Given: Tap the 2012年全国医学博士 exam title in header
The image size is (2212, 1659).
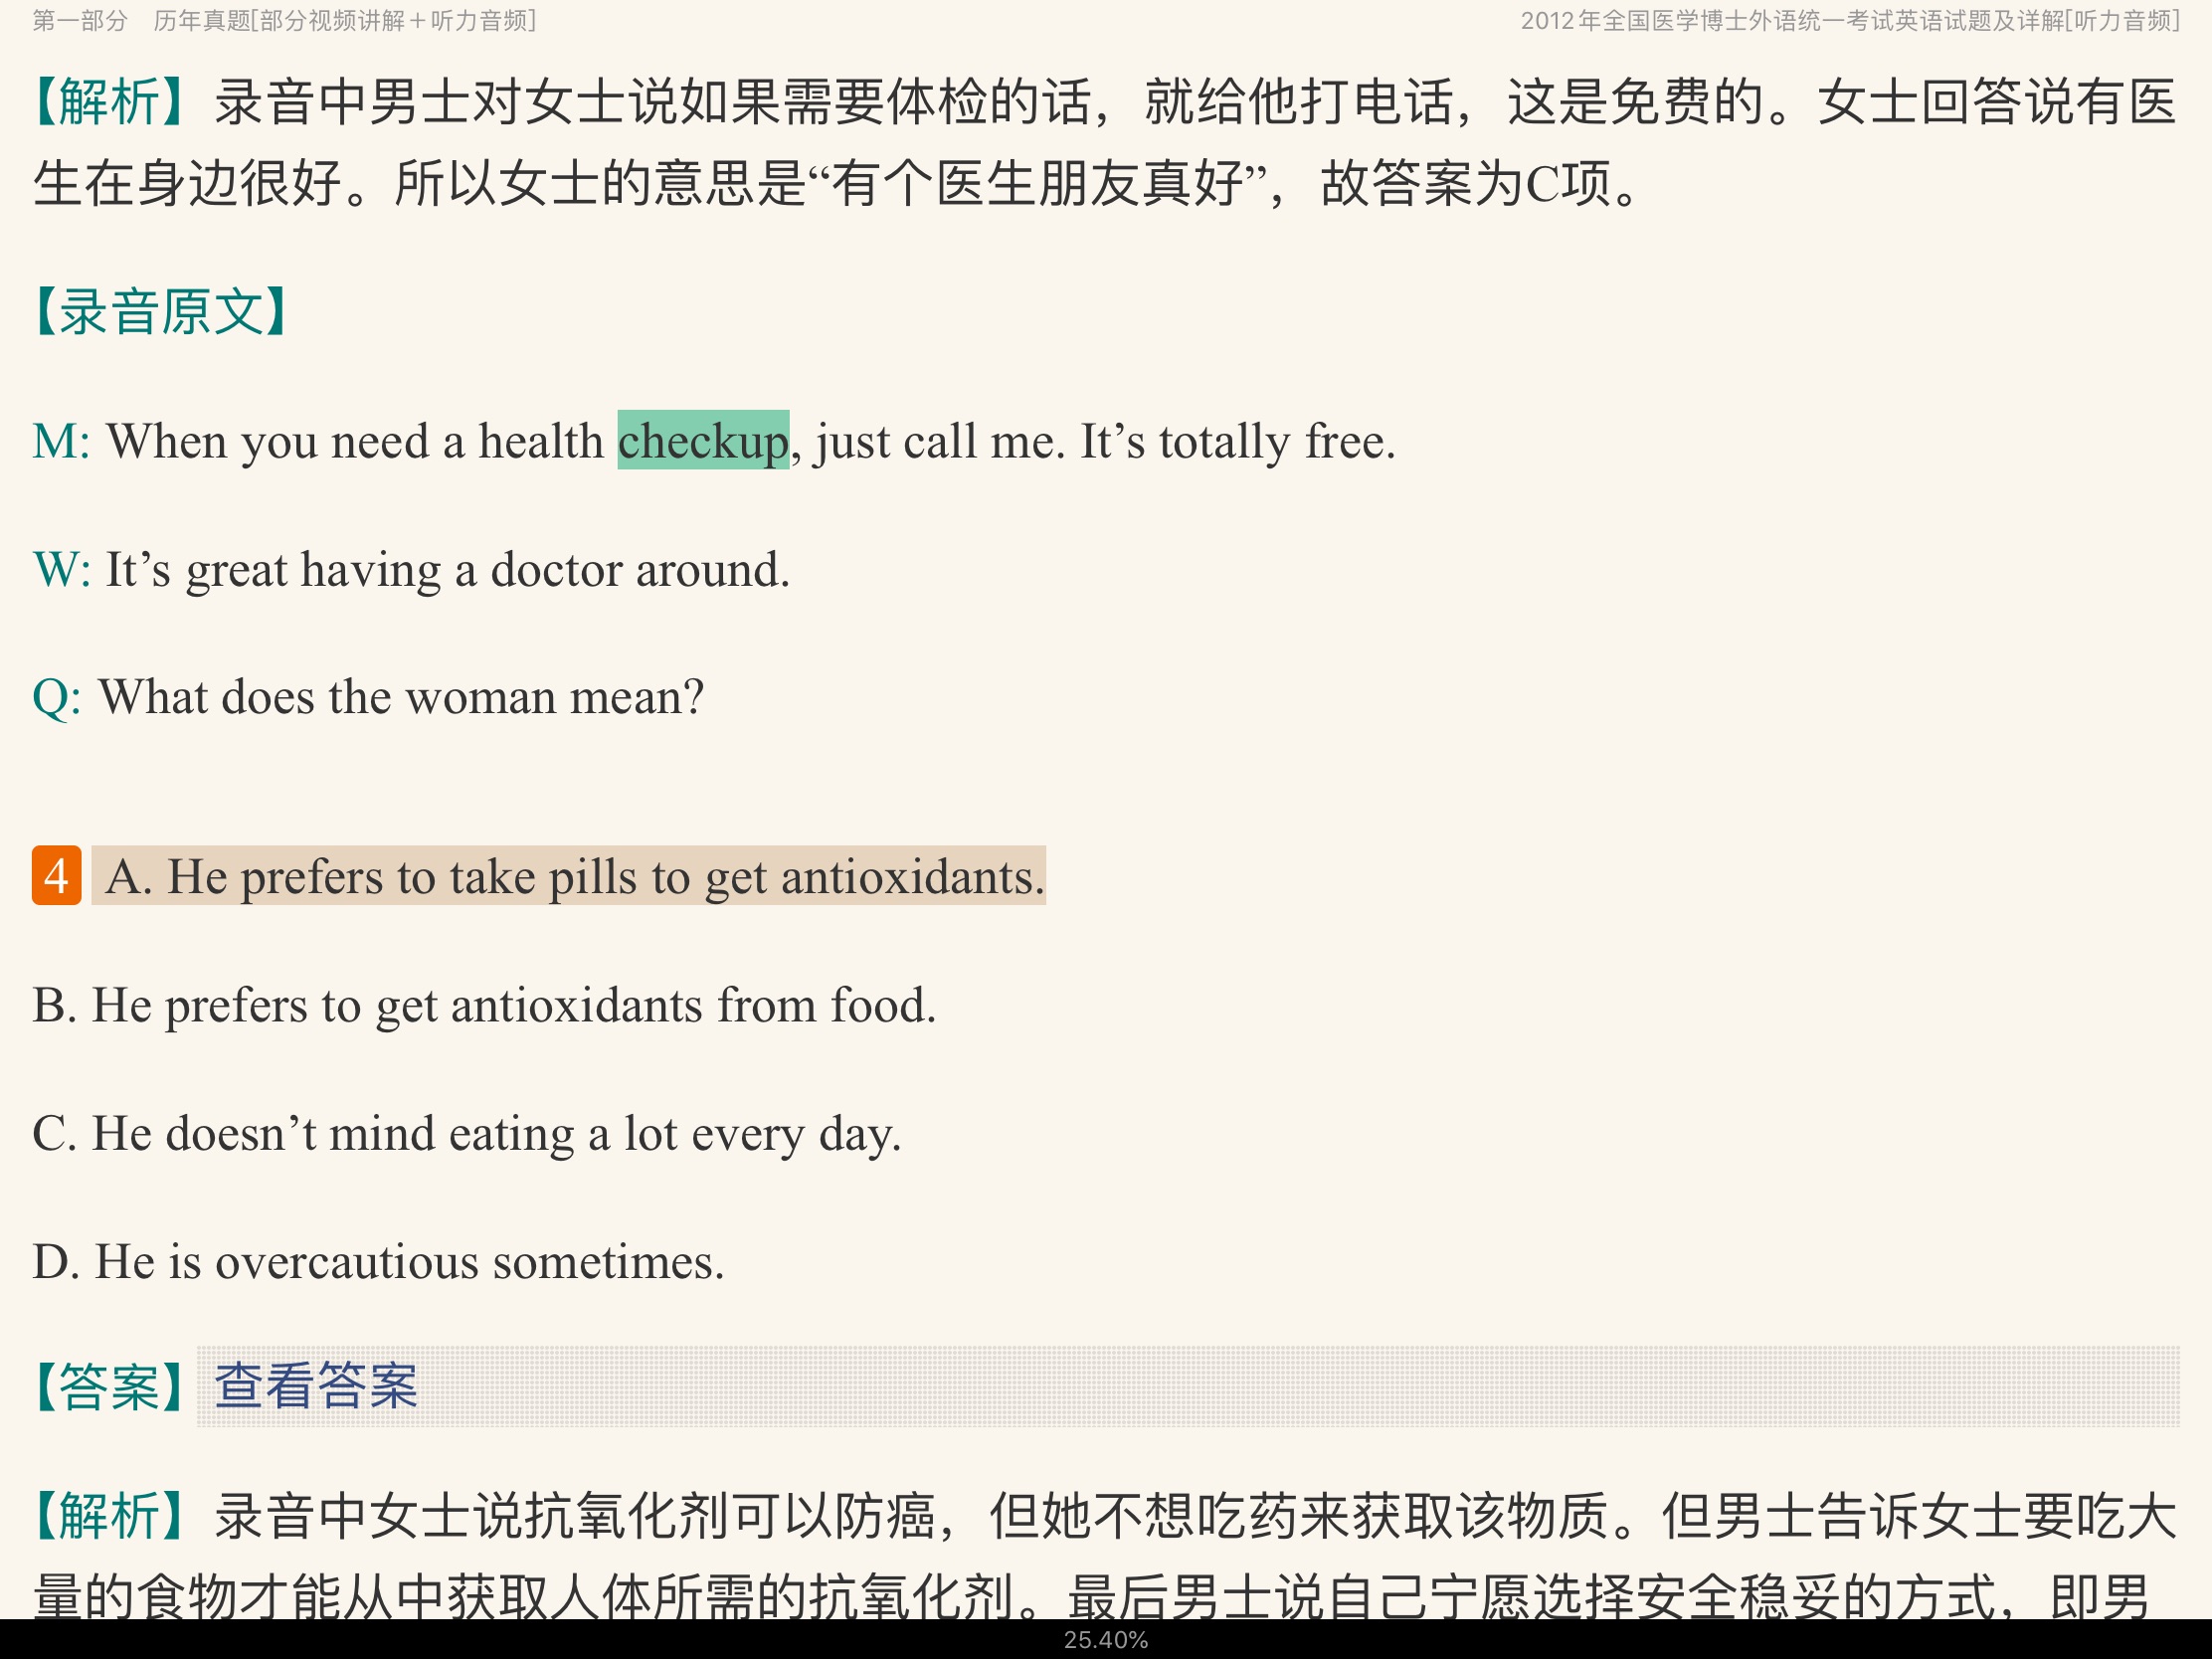Looking at the screenshot, I should 1849,21.
